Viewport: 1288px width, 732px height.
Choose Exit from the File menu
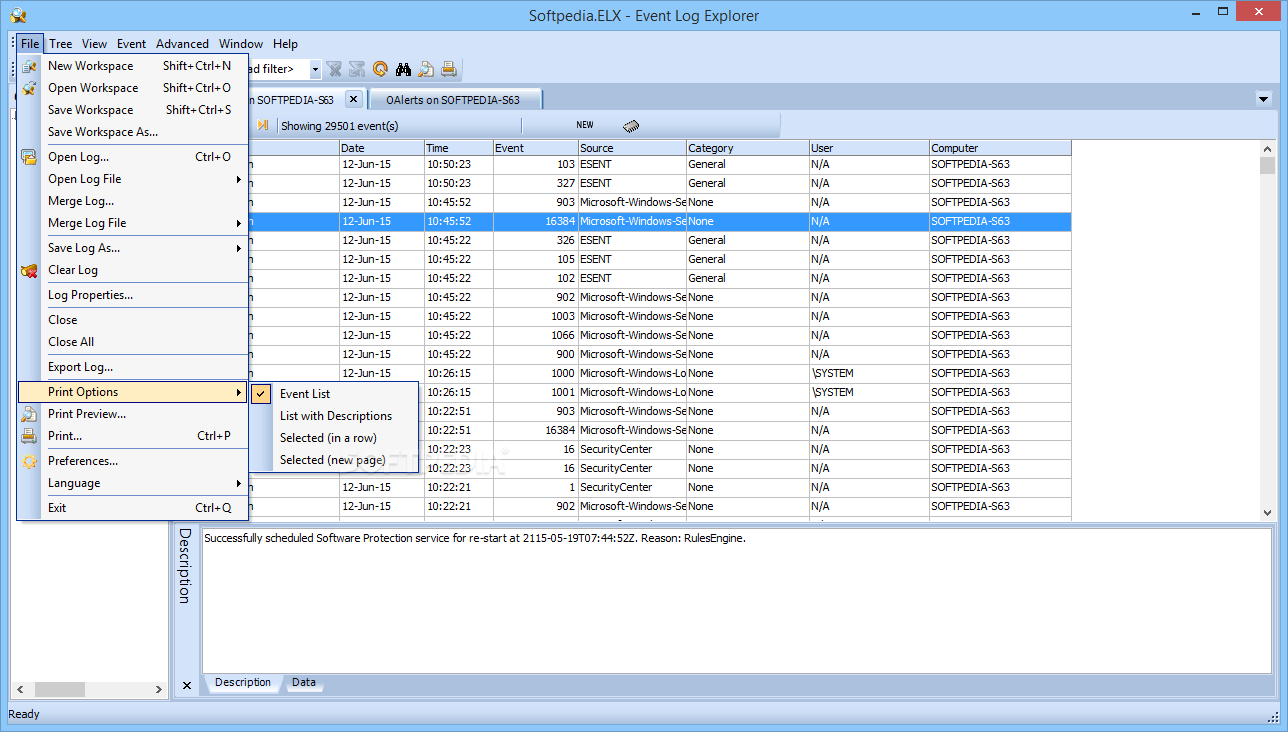(132, 508)
